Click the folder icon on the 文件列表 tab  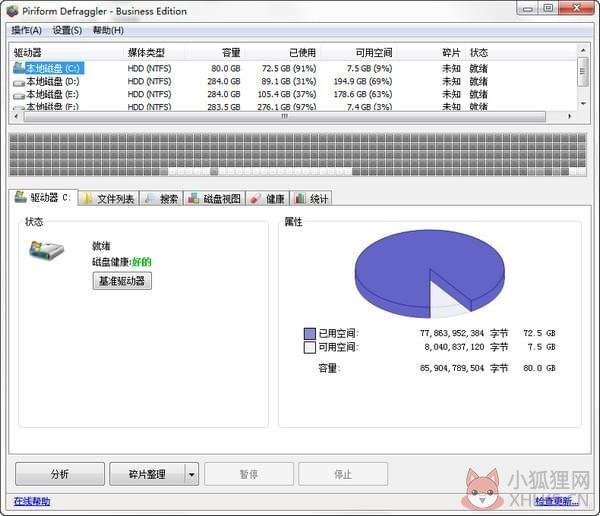point(88,198)
